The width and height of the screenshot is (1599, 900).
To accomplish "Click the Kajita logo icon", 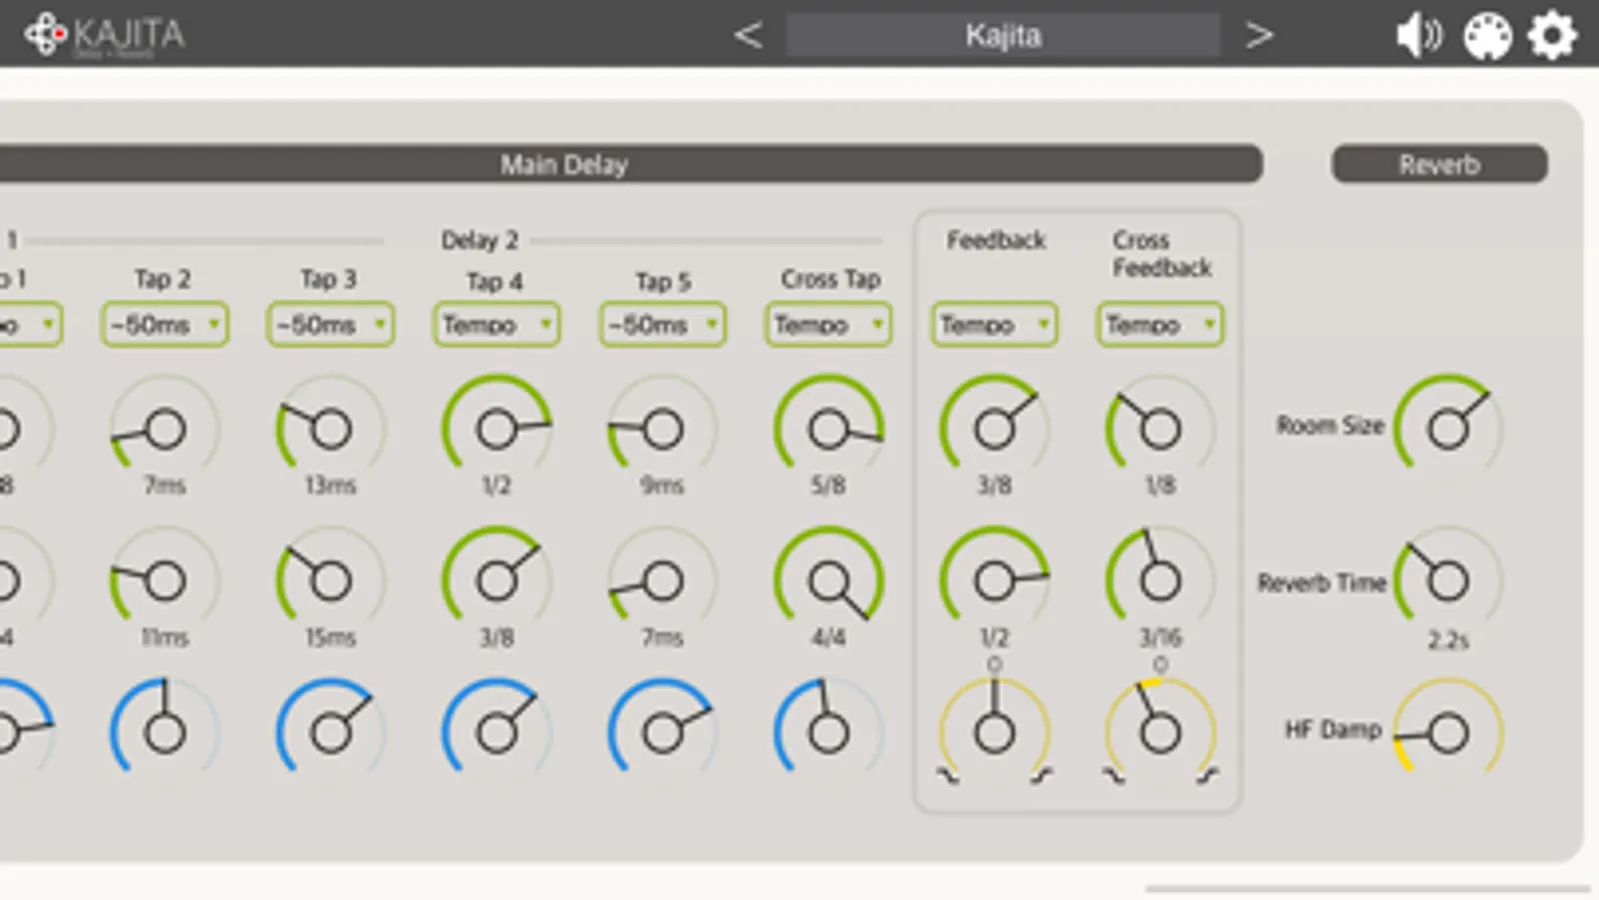I will click(46, 34).
